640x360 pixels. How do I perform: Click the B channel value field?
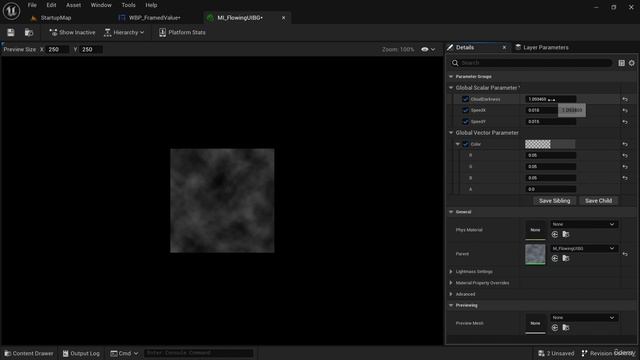coord(550,178)
